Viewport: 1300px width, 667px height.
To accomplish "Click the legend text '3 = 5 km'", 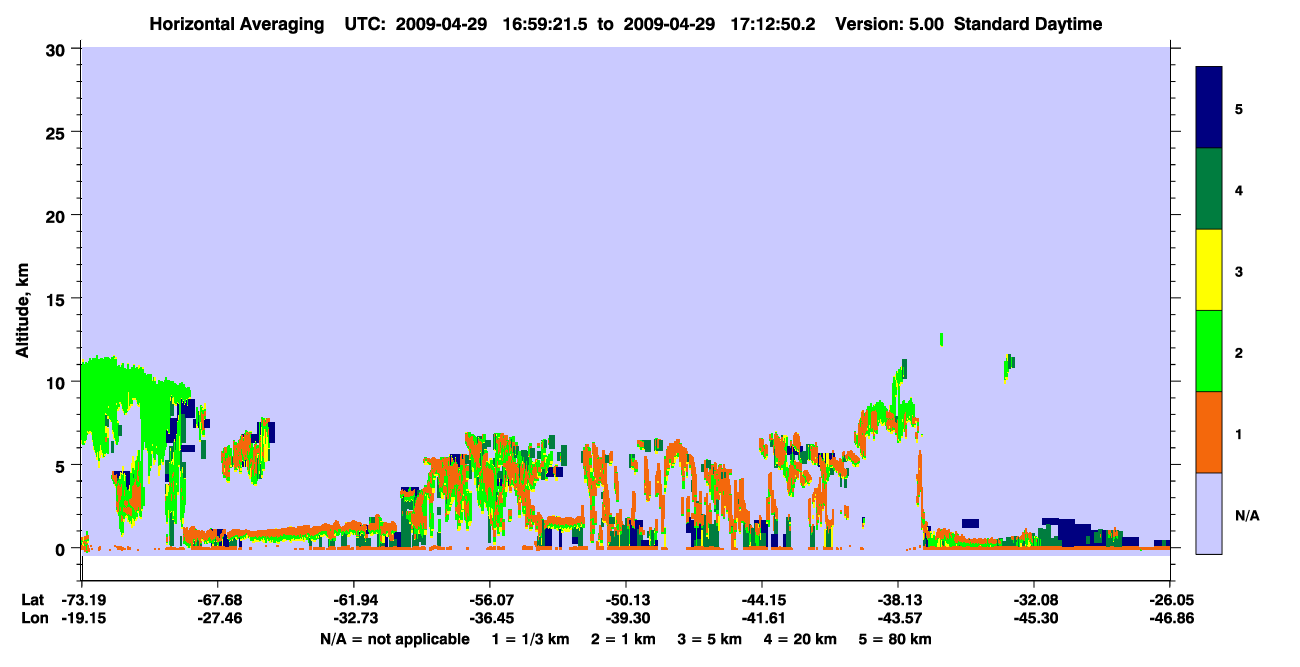I will pos(709,639).
